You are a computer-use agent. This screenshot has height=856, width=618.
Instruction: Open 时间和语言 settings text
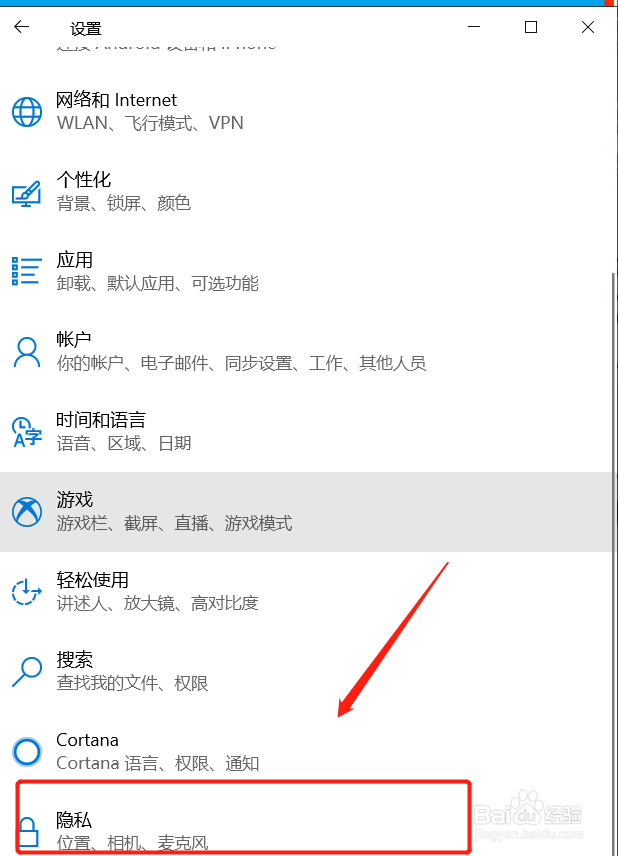point(101,420)
